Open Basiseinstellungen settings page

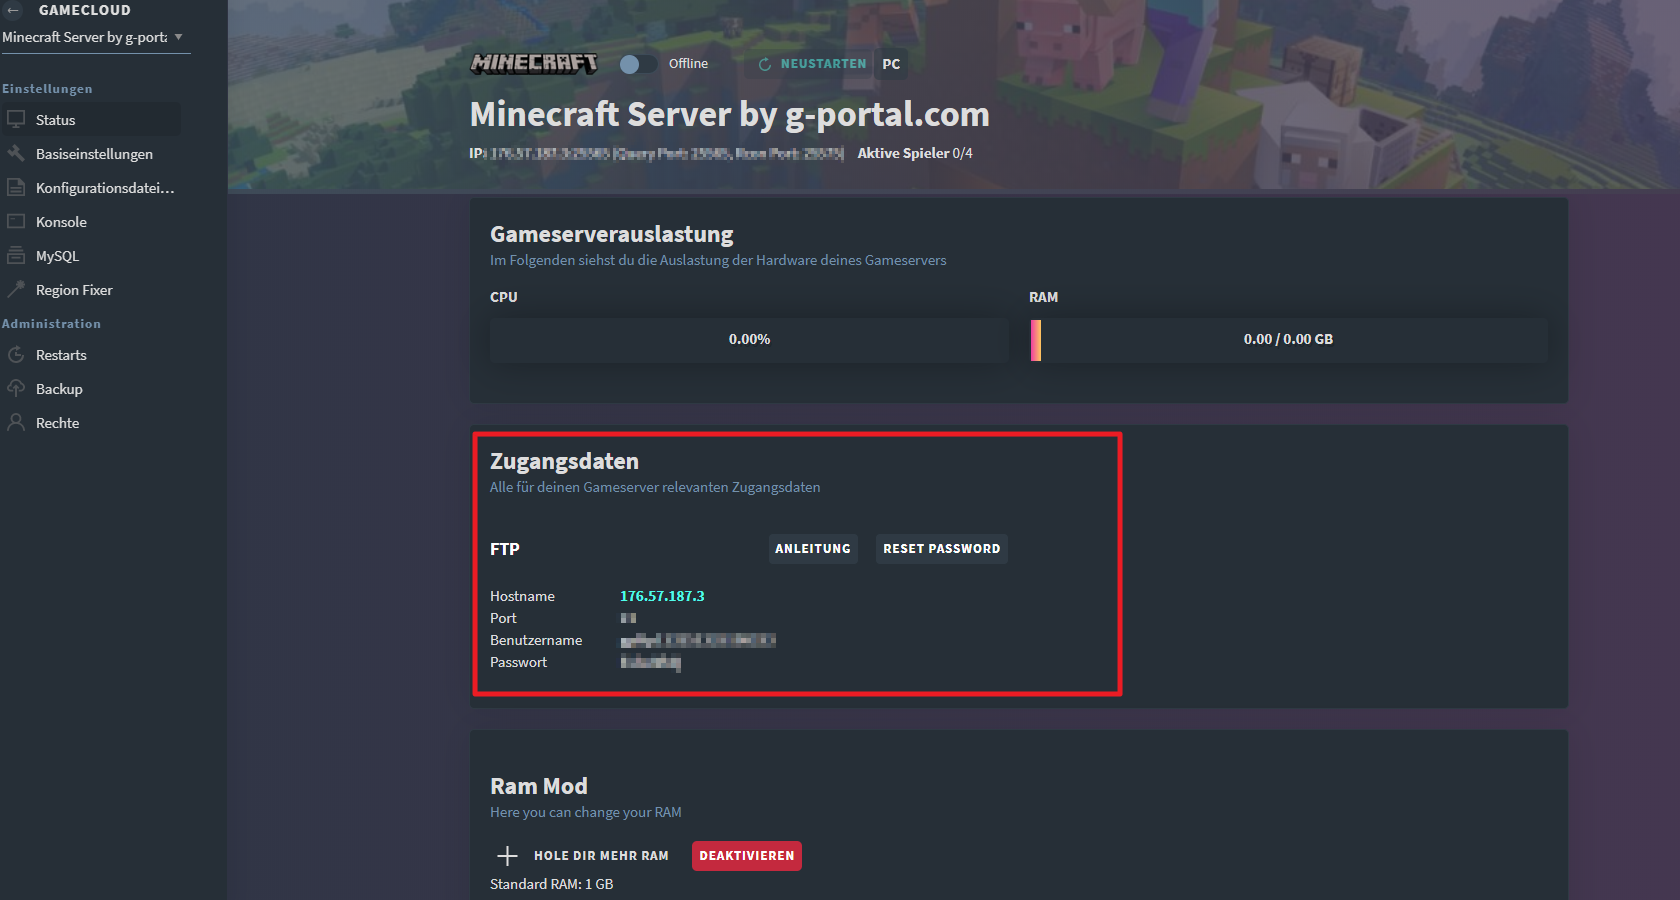tap(94, 154)
